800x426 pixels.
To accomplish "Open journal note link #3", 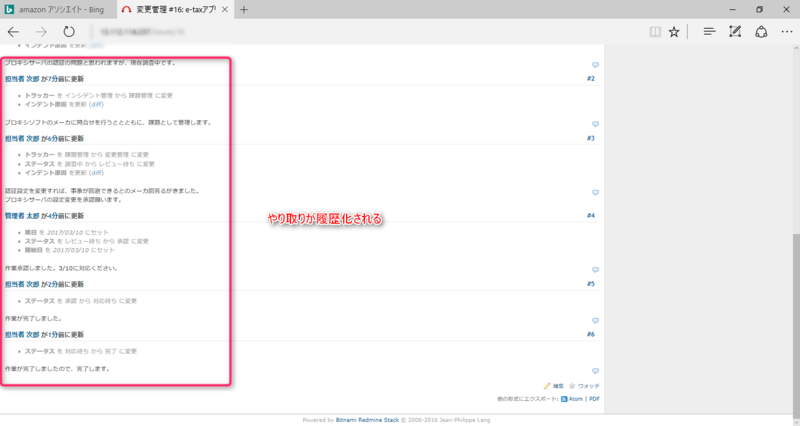I will point(590,138).
